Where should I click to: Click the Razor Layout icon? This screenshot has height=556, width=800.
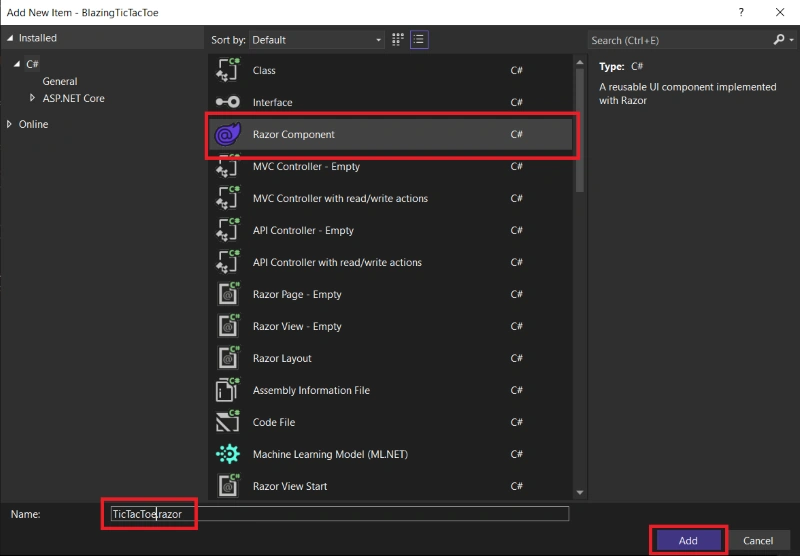point(228,358)
